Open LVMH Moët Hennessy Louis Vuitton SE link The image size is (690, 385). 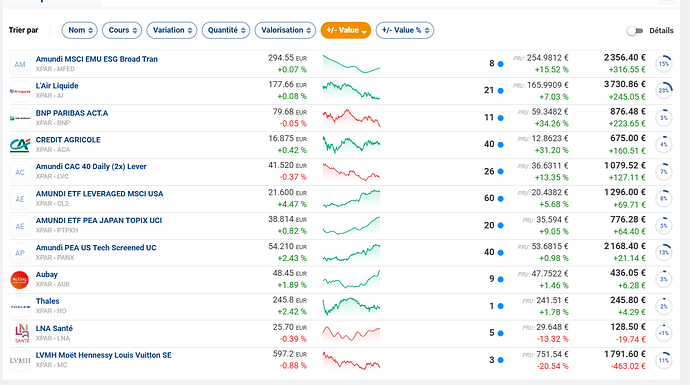(x=103, y=355)
